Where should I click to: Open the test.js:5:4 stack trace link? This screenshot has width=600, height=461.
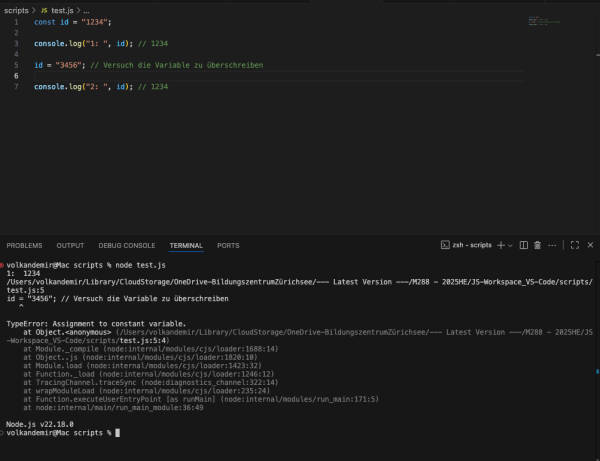(143, 340)
